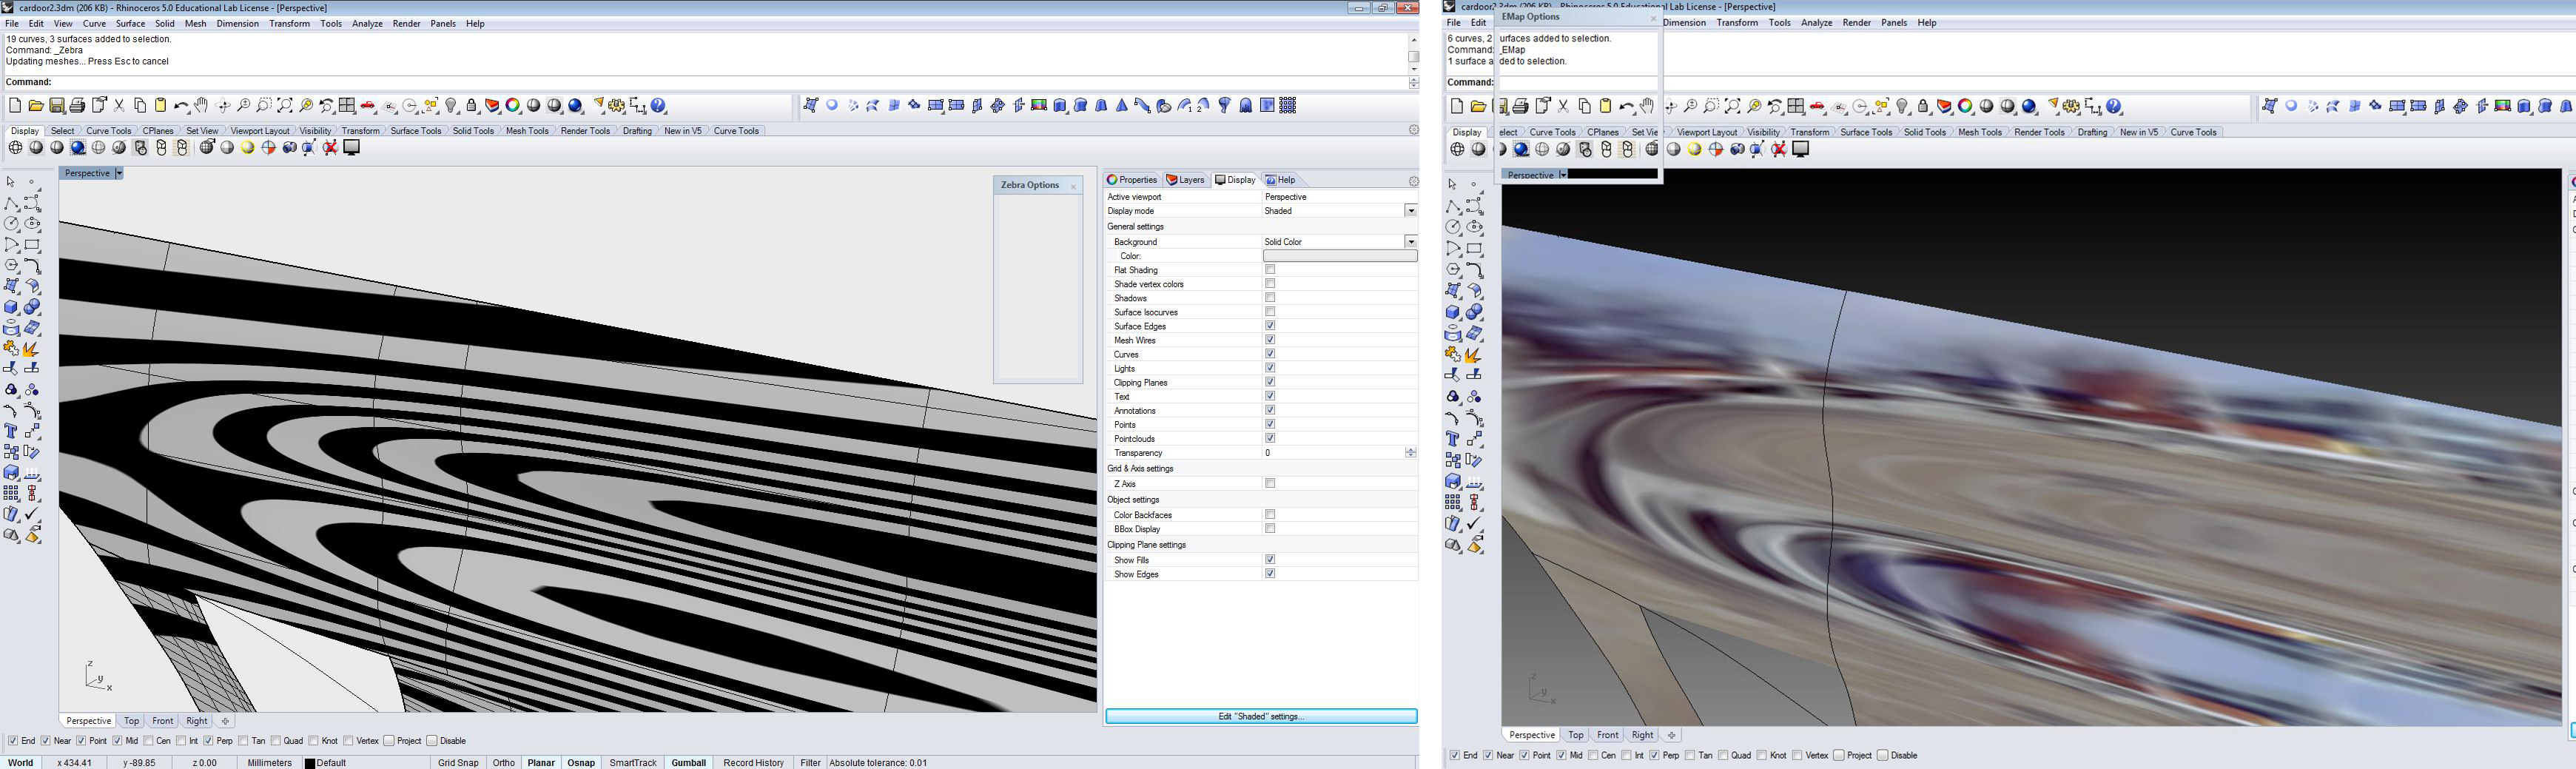Click the light bulb Hide icon in left window
The image size is (2576, 769).
451,105
